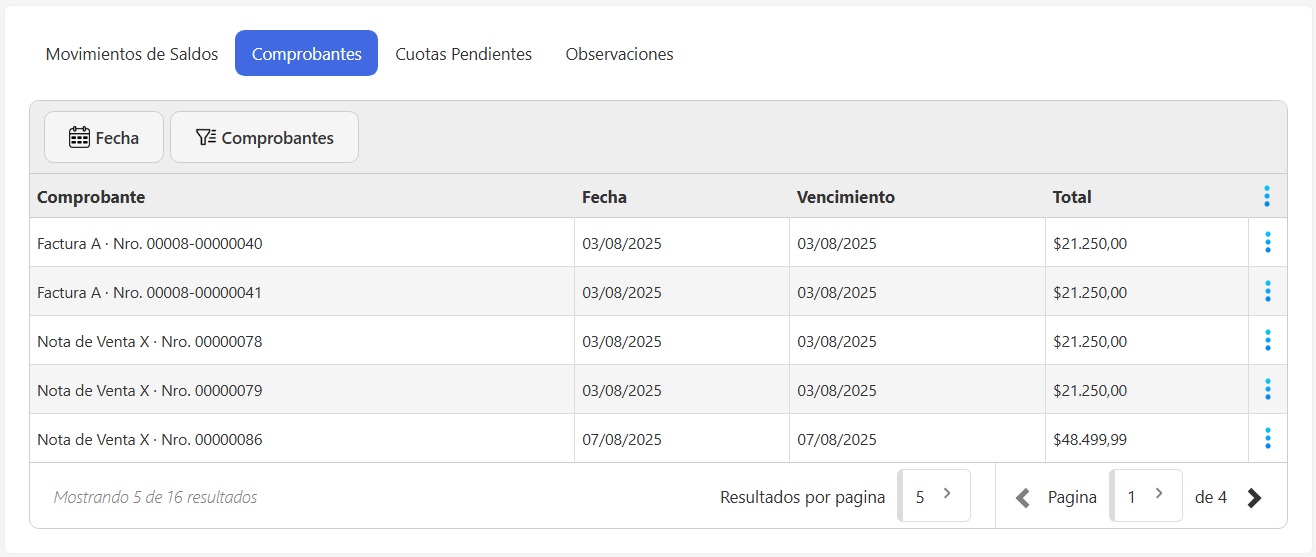
Task: Open actions menu for Factura A 00008-00000041
Action: pos(1267,292)
